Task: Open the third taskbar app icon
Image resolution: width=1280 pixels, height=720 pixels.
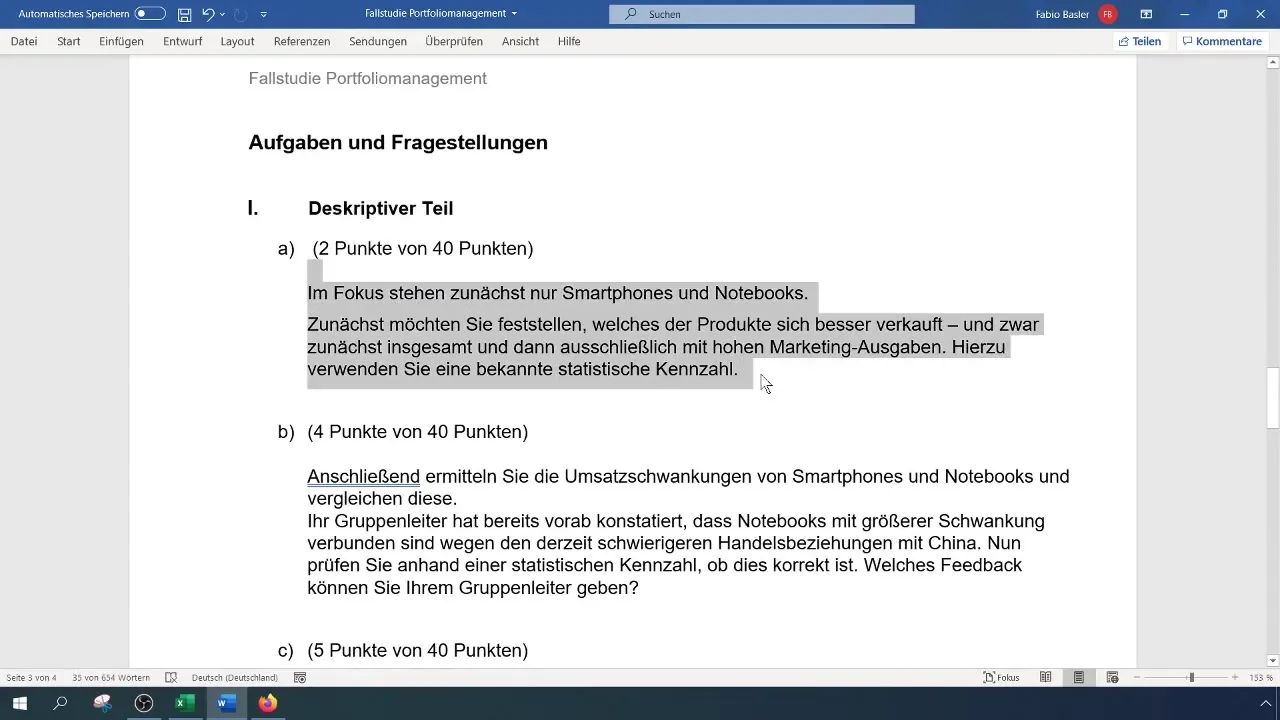Action: coord(102,703)
